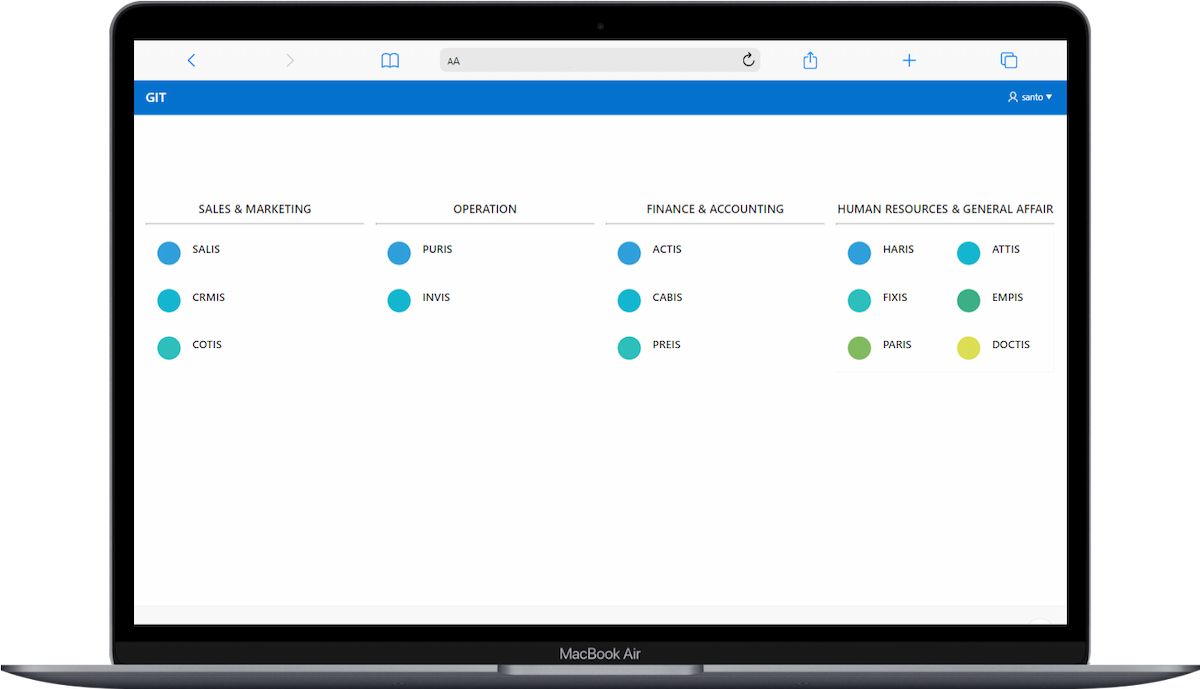Viewport: 1200px width, 689px height.
Task: Click the user profile icon beside santo
Action: (x=1012, y=97)
